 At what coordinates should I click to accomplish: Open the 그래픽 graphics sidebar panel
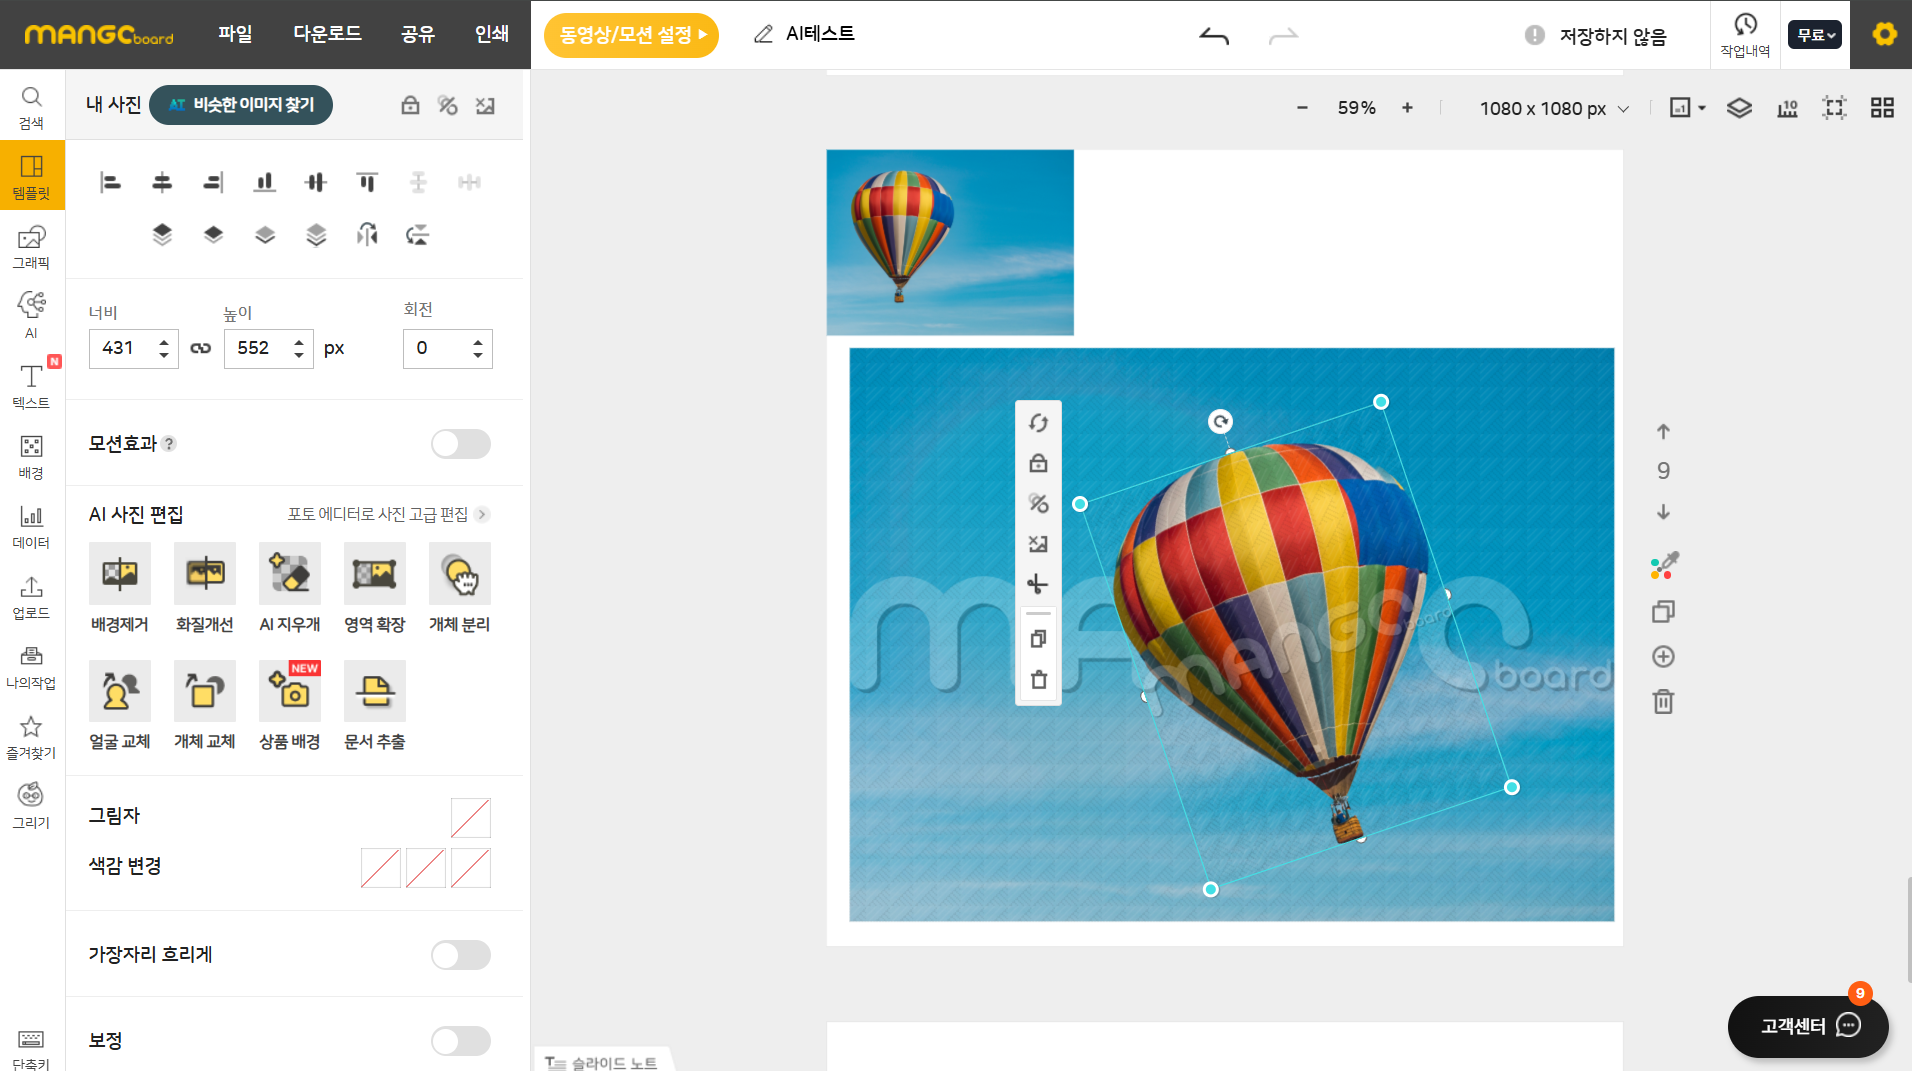click(32, 247)
